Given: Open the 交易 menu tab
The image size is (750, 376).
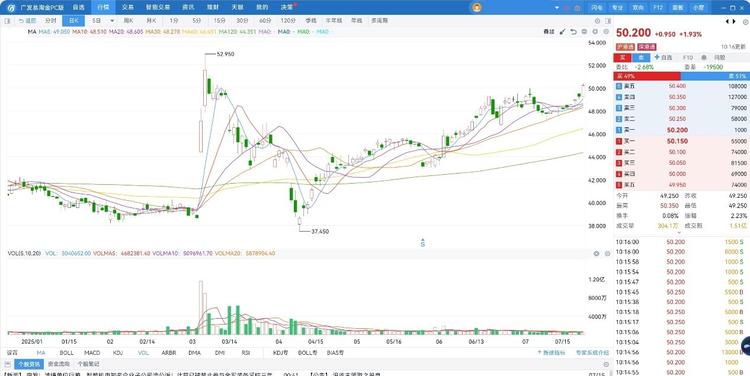Looking at the screenshot, I should click(127, 7).
